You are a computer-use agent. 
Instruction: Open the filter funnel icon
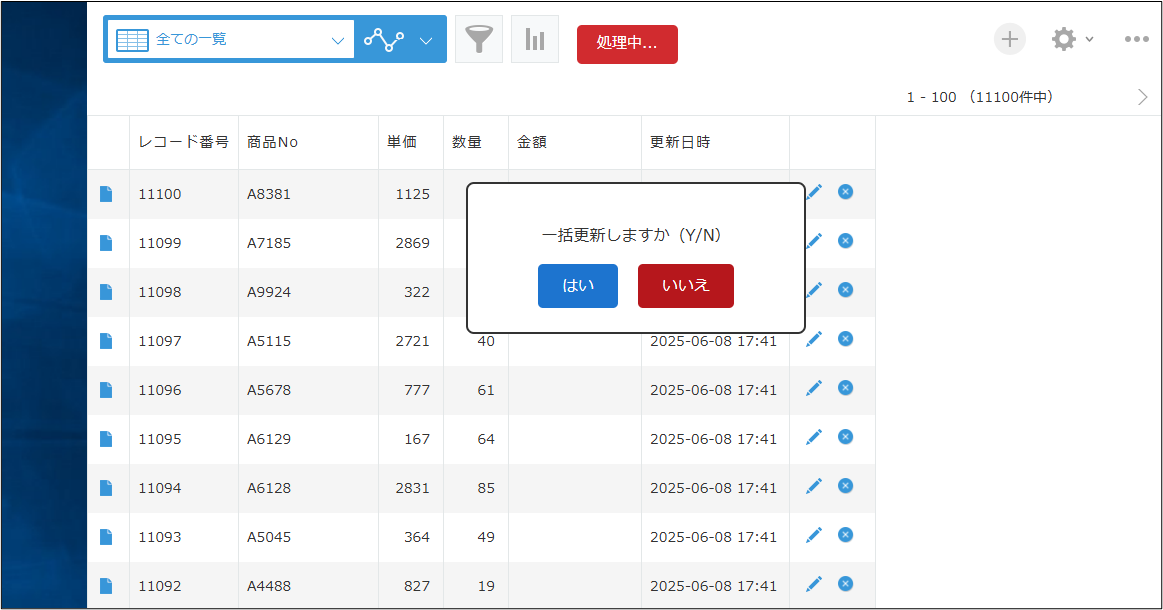pos(479,40)
